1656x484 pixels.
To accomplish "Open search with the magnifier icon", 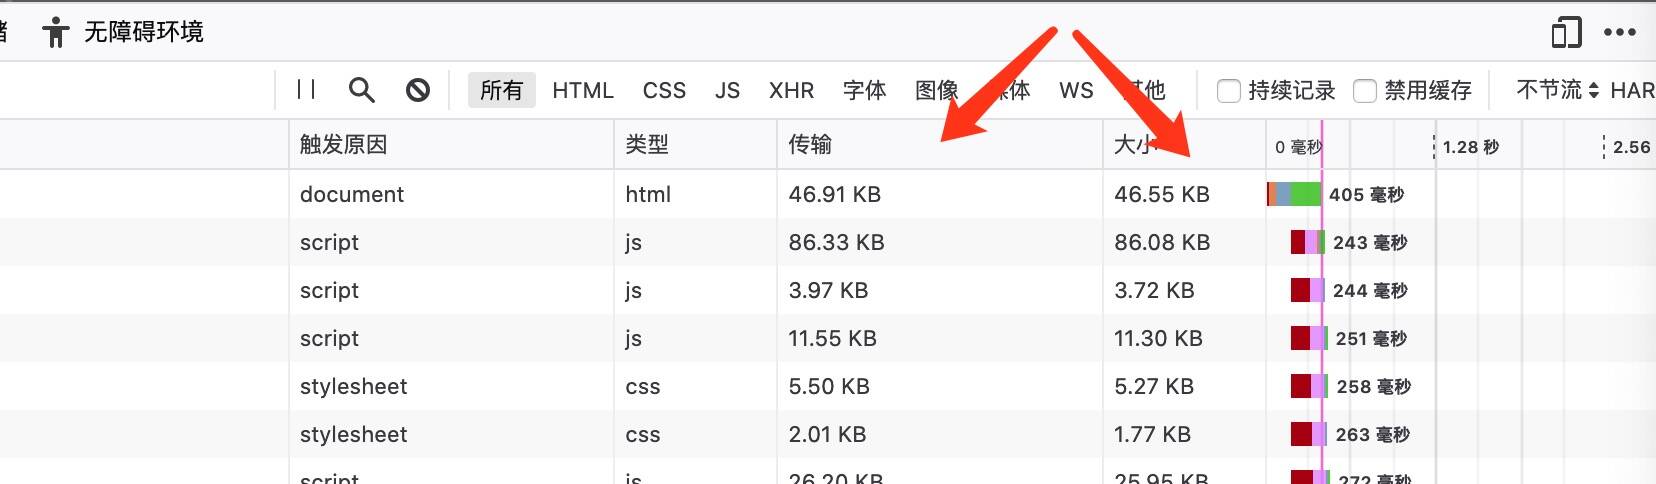I will (361, 90).
